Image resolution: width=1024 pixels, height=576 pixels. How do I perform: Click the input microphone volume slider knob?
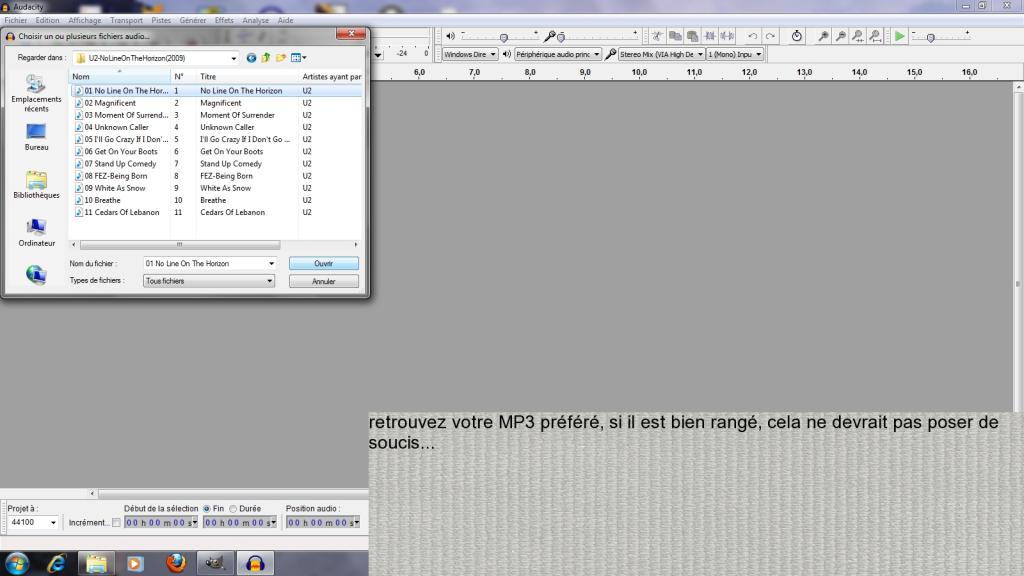click(561, 38)
